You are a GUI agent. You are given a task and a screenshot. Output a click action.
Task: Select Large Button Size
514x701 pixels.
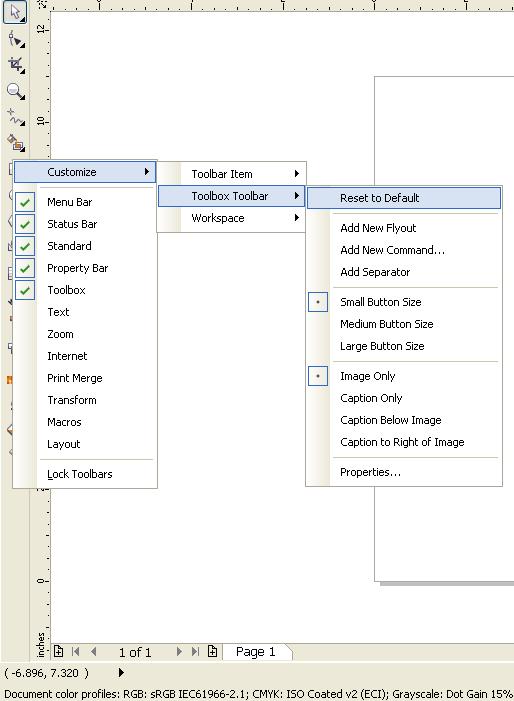404,346
